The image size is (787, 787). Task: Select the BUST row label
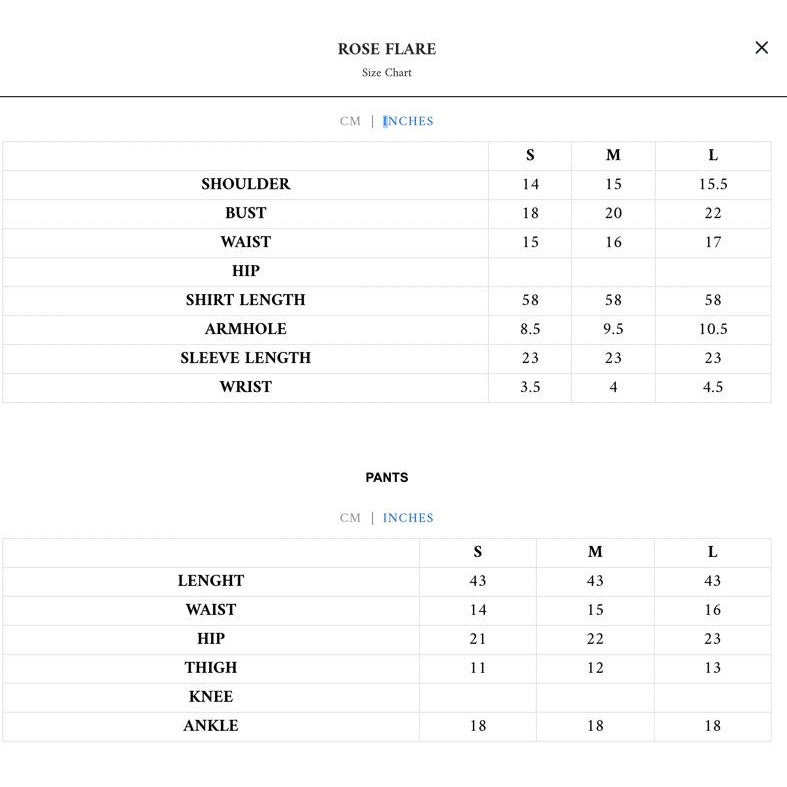[245, 213]
